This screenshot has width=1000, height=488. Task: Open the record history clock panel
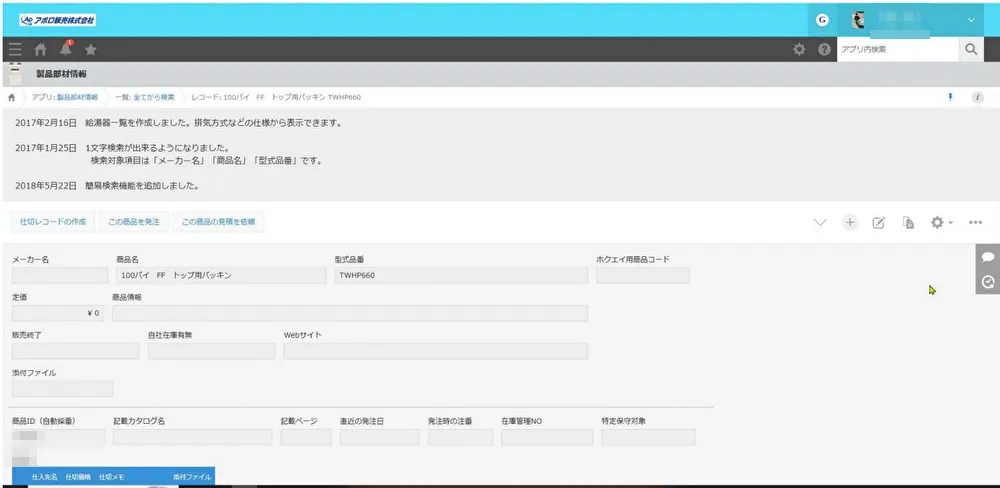(x=988, y=282)
